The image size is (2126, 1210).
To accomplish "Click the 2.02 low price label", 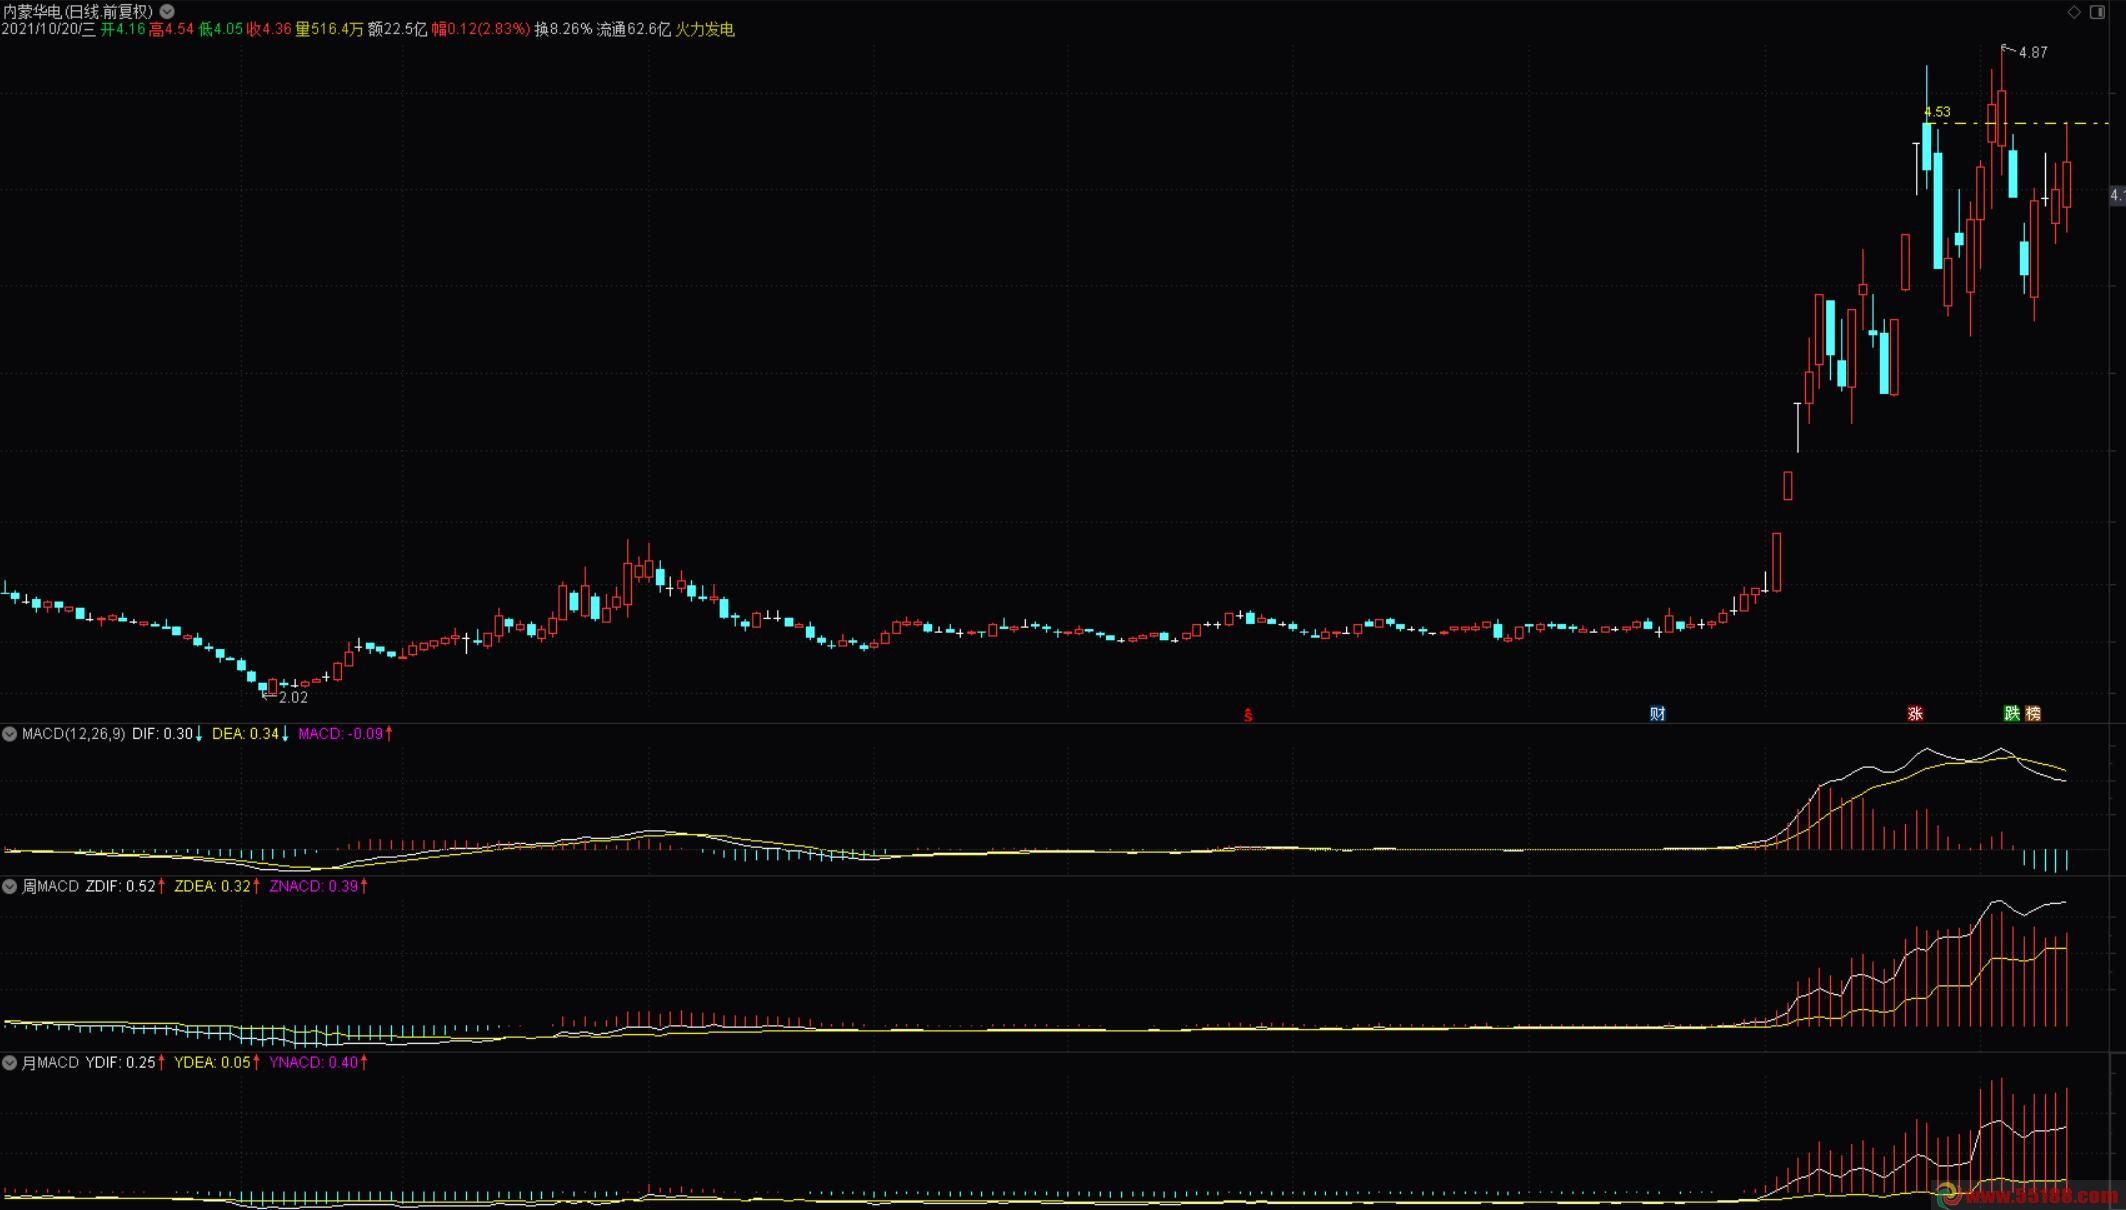I will tap(293, 697).
